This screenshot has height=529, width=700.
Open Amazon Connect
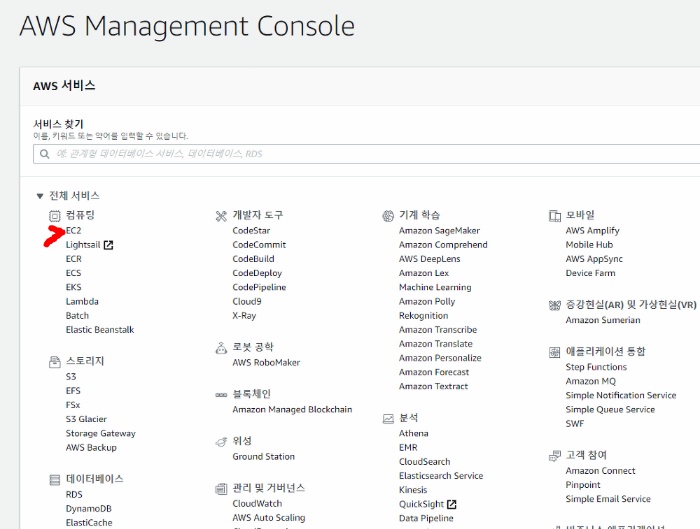pyautogui.click(x=600, y=471)
